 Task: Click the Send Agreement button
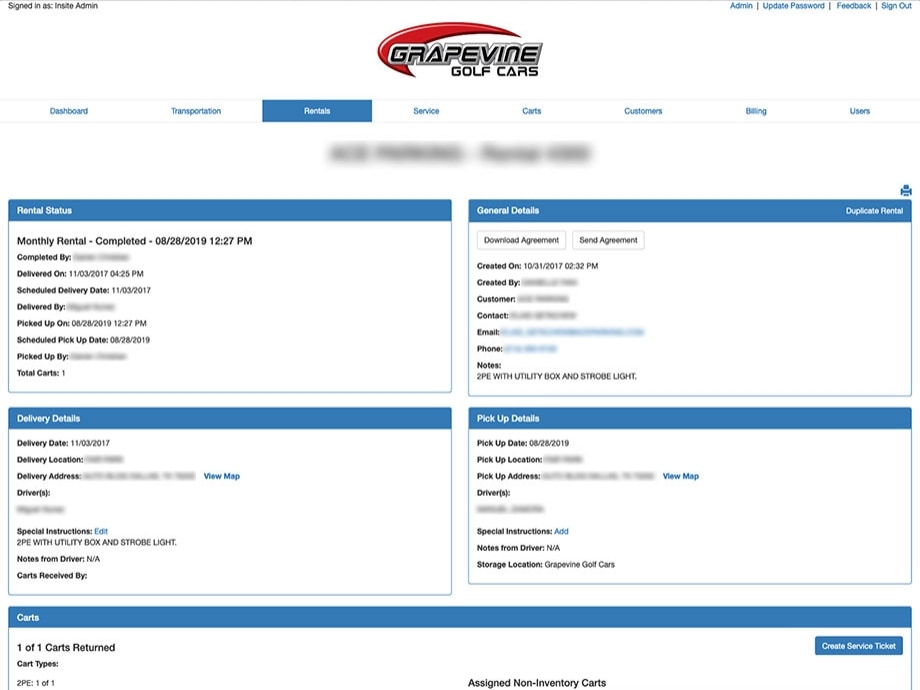point(608,240)
